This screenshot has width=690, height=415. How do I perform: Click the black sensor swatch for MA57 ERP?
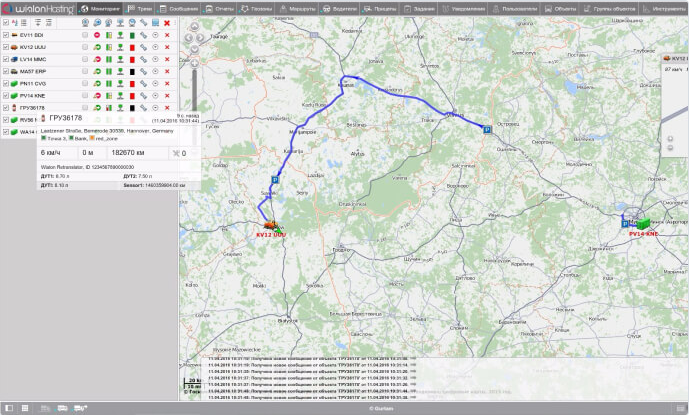click(x=132, y=71)
